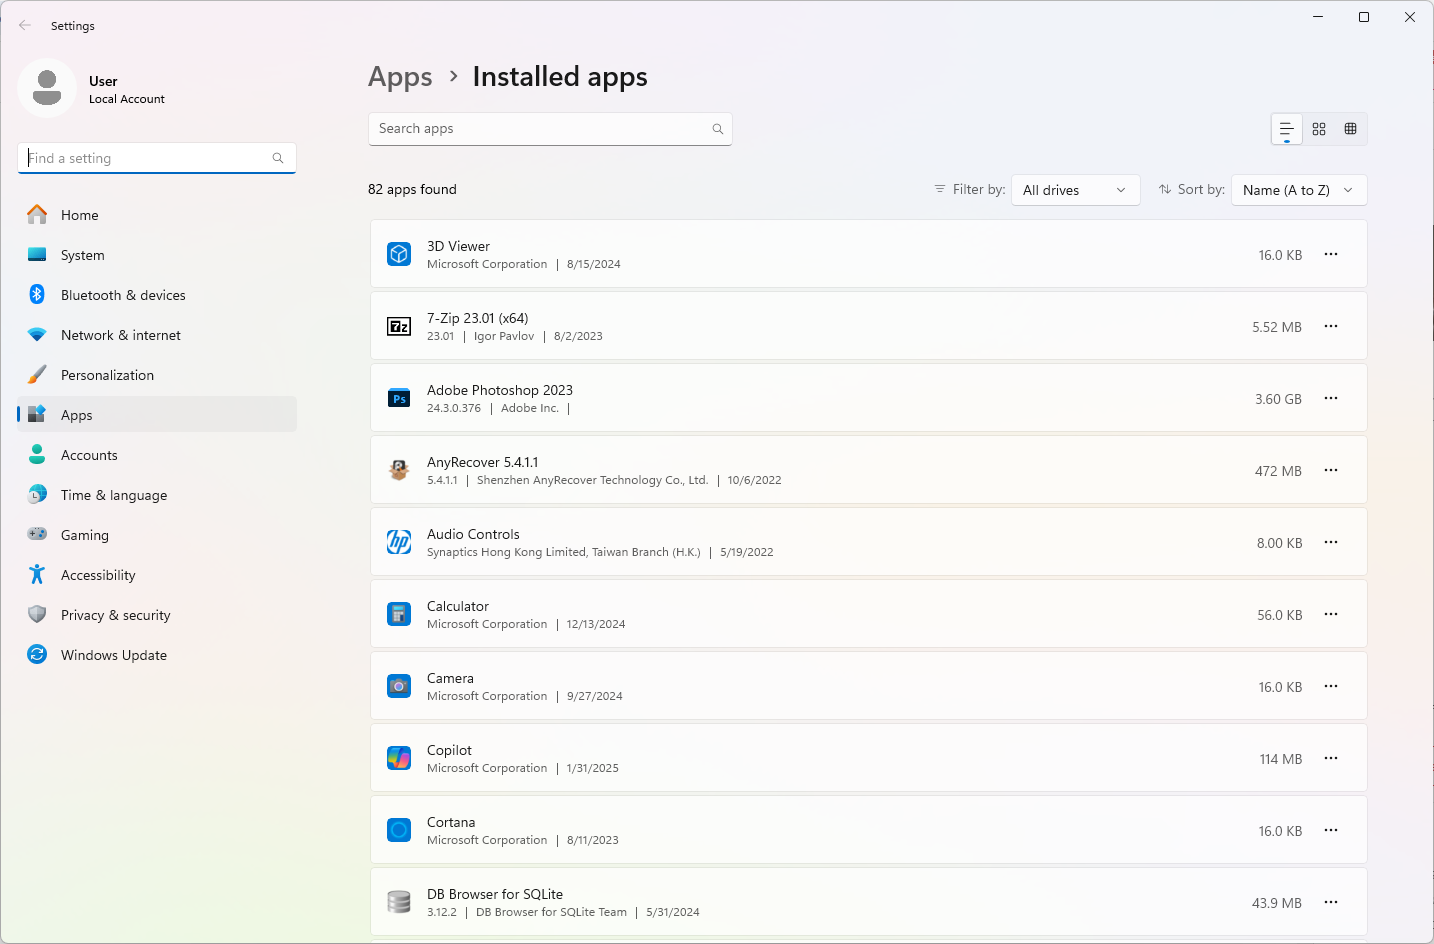Click the Cortana app icon
The width and height of the screenshot is (1434, 944).
click(399, 830)
